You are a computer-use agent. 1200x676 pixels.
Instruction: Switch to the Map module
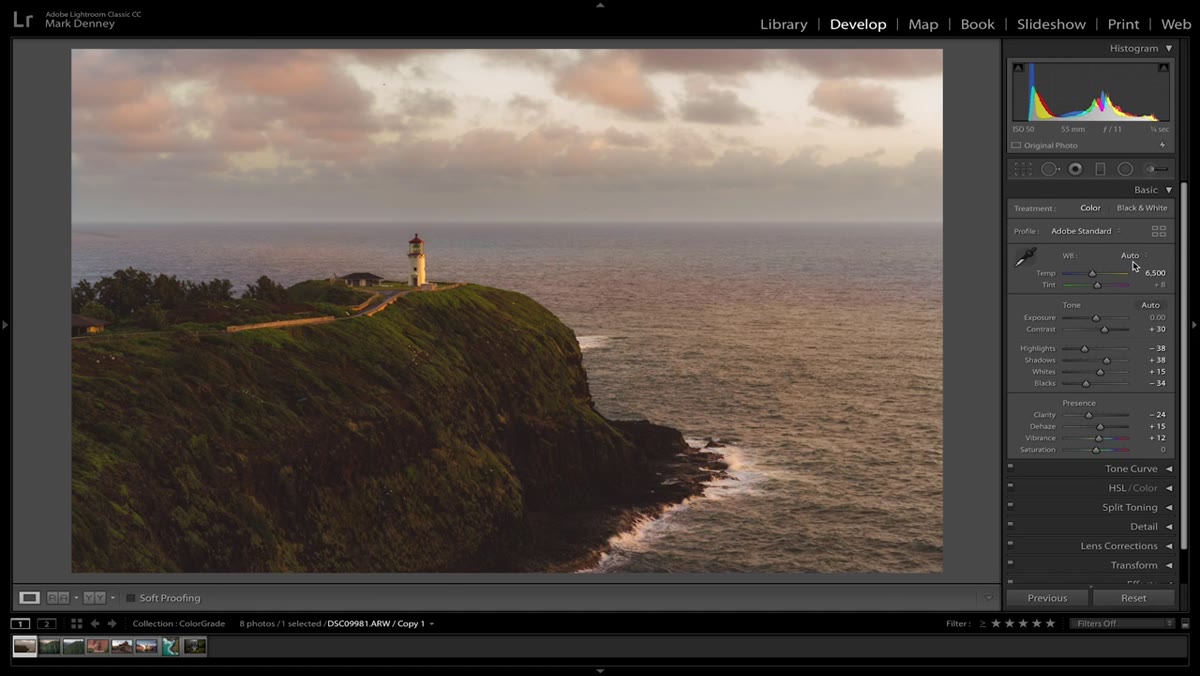pyautogui.click(x=923, y=24)
